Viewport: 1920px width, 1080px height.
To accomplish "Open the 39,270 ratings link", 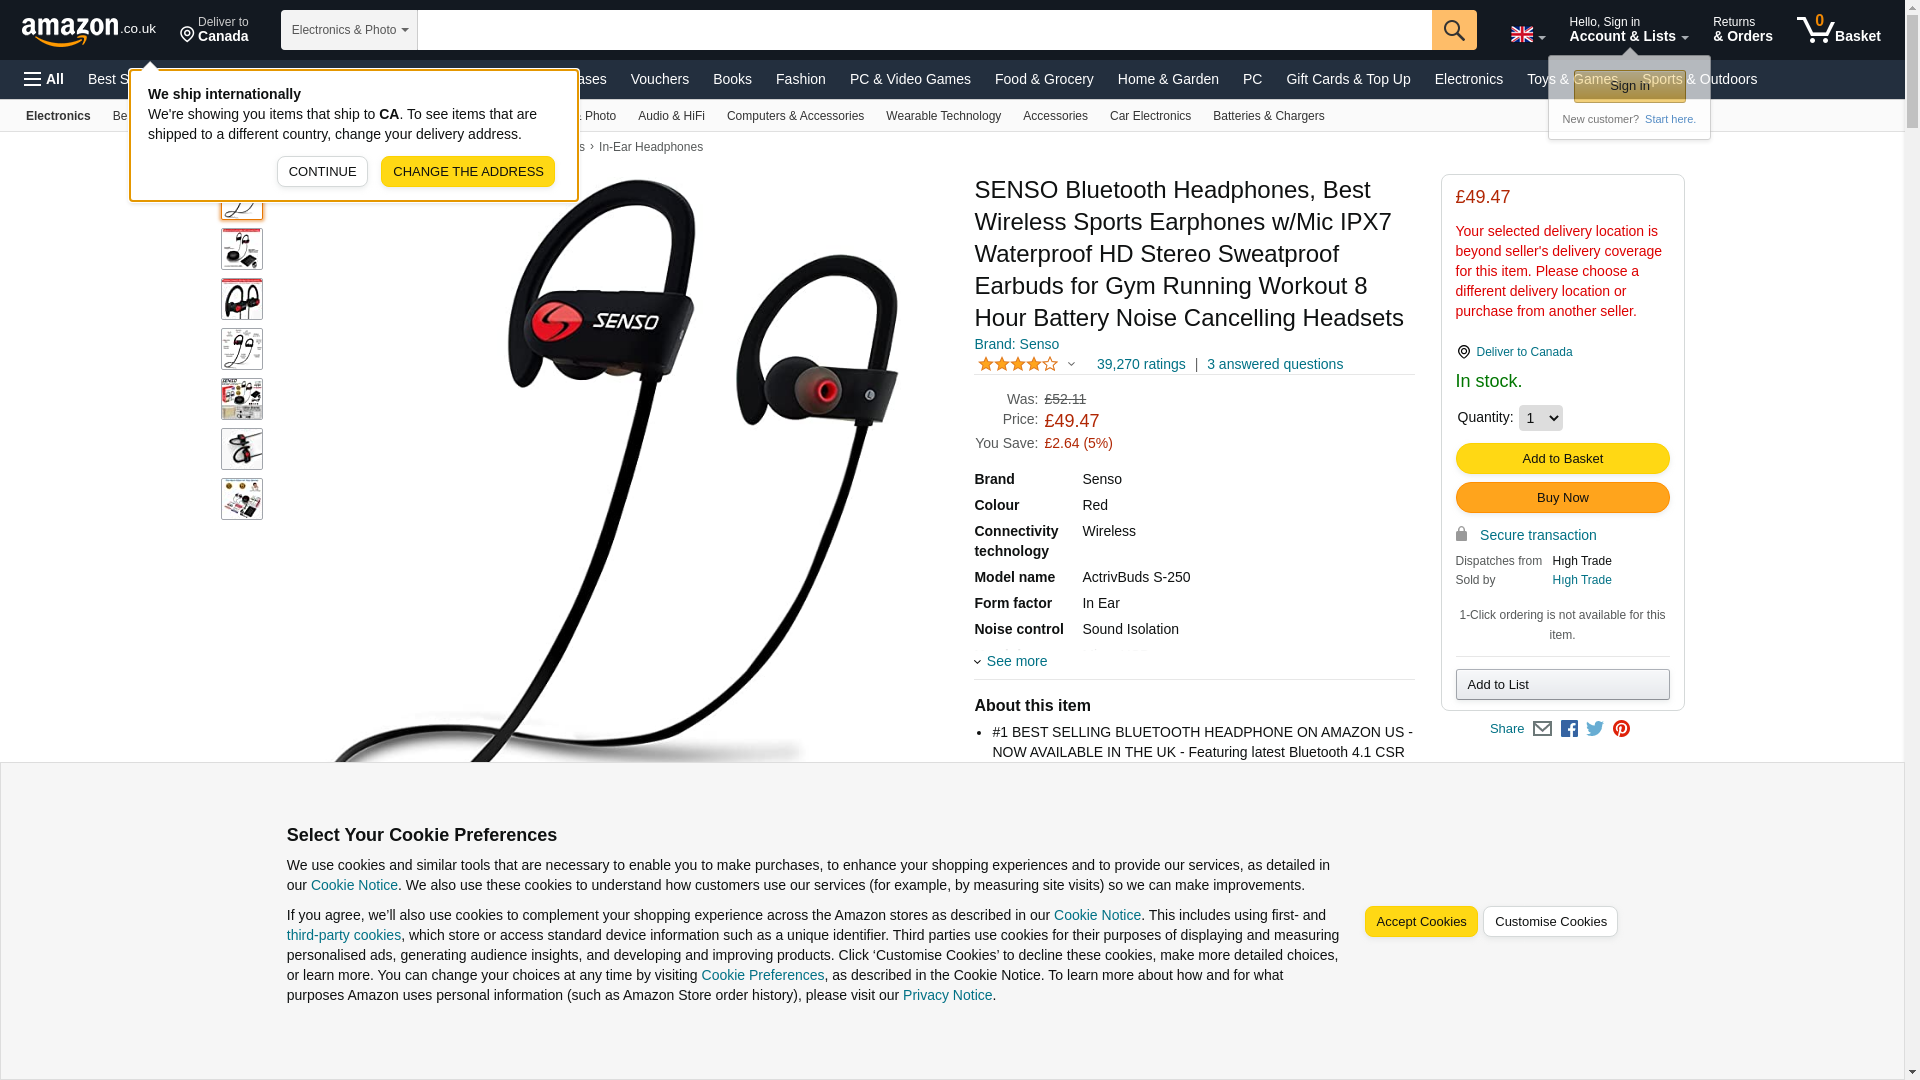I will (x=1141, y=364).
